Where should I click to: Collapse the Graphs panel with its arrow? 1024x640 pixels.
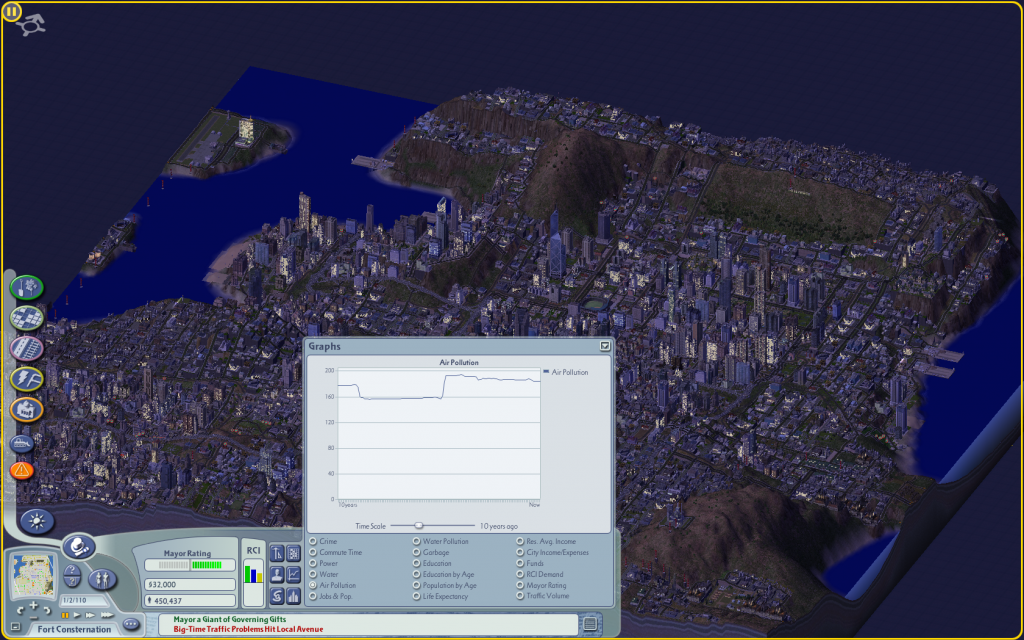[x=605, y=346]
